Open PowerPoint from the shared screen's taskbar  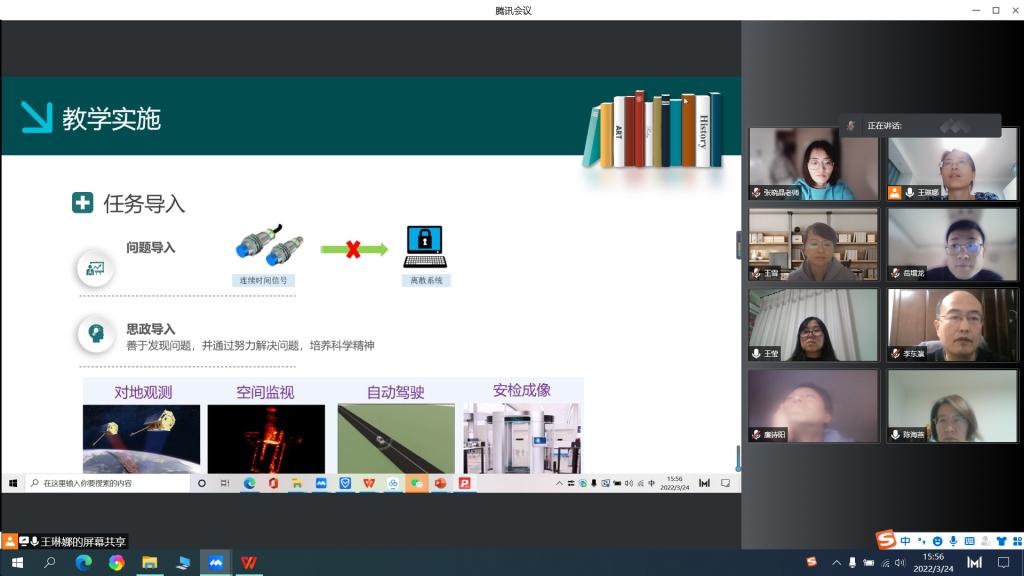coord(464,483)
